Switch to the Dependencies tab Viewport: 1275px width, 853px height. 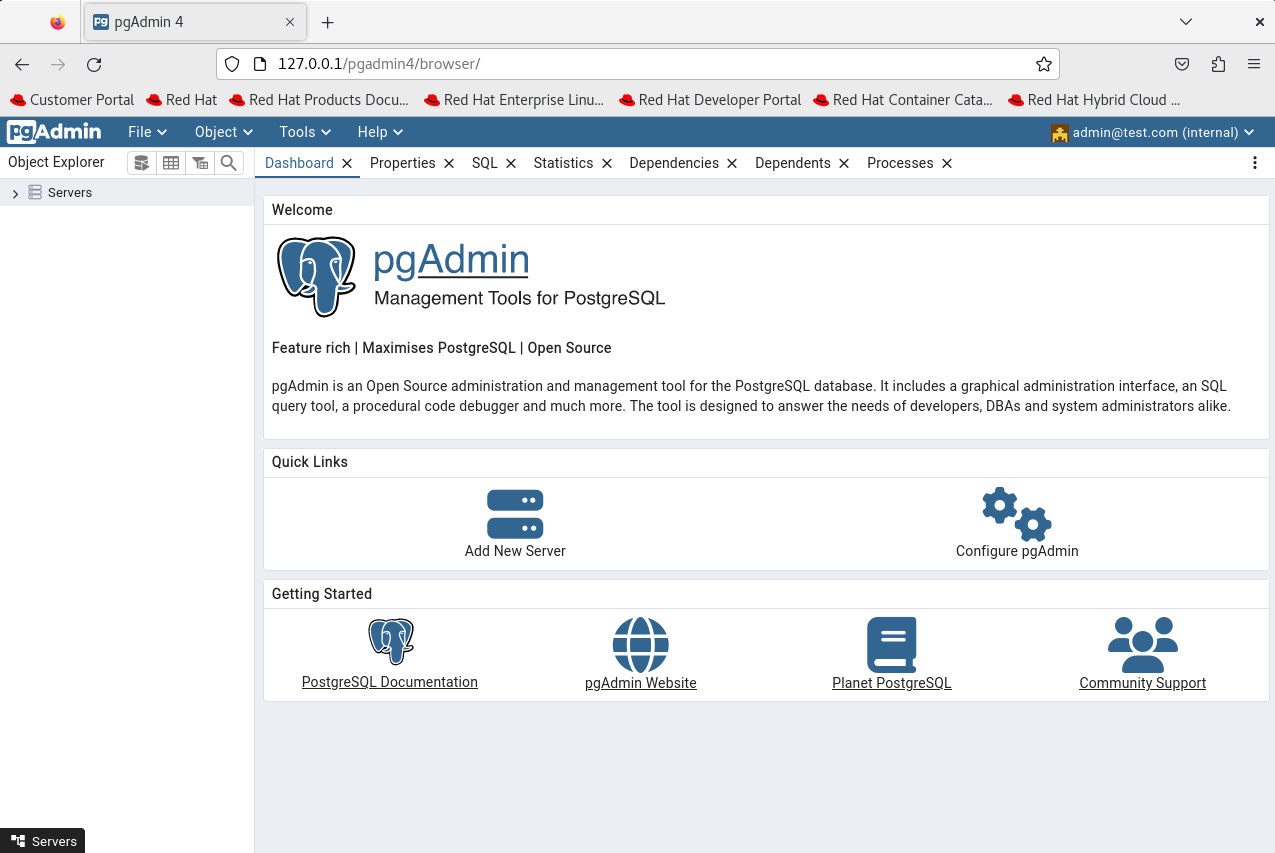(x=674, y=163)
